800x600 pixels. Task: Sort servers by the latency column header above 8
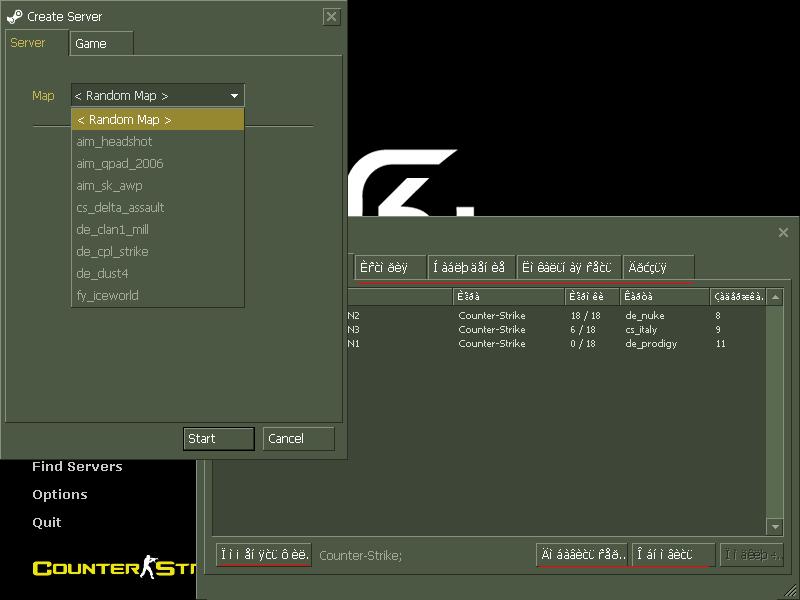(x=738, y=296)
